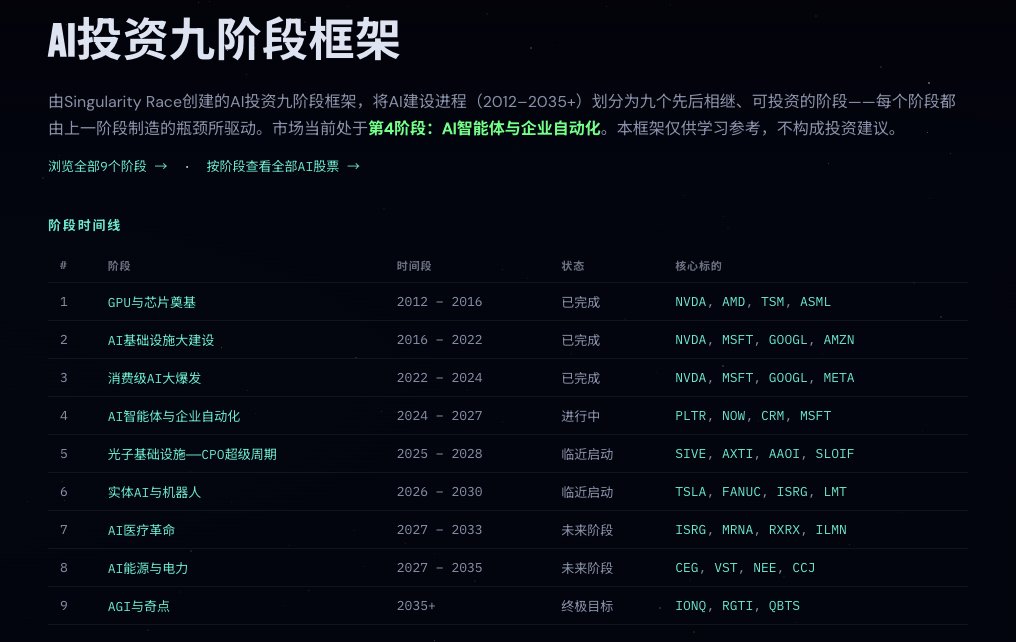Open stage link 实体AI与机器人
Viewport: 1016px width, 642px height.
[154, 492]
